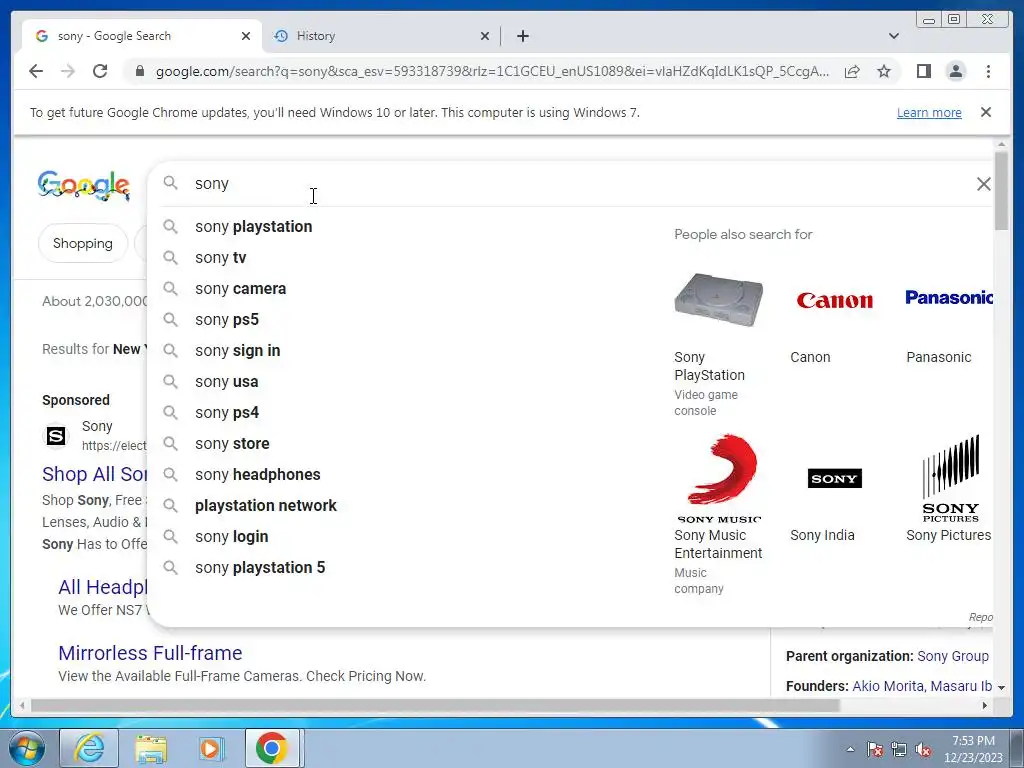1024x768 pixels.
Task: Click the browser forward arrow
Action: point(68,71)
